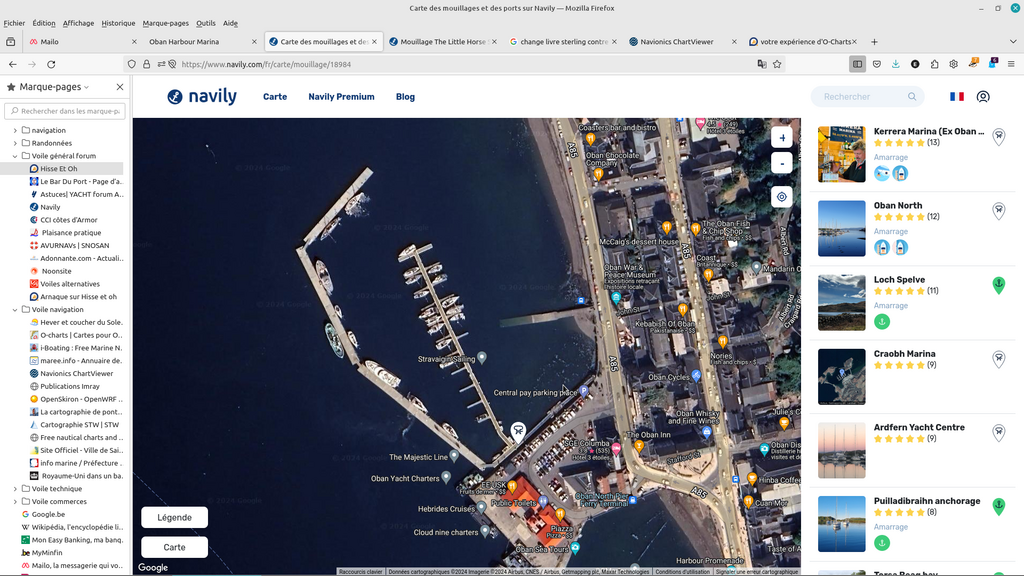Viewport: 1024px width, 576px height.
Task: Open the Blog link
Action: pos(405,97)
